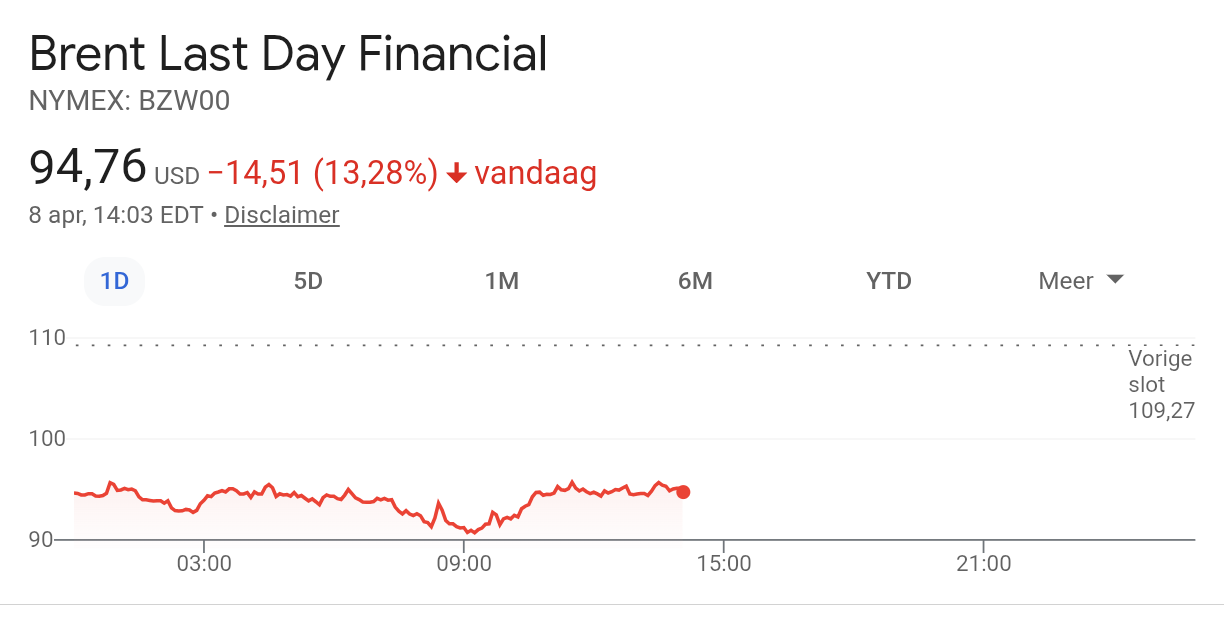Click the Brent Last Day Financial title
Screen dimensions: 1224x625
pos(288,54)
